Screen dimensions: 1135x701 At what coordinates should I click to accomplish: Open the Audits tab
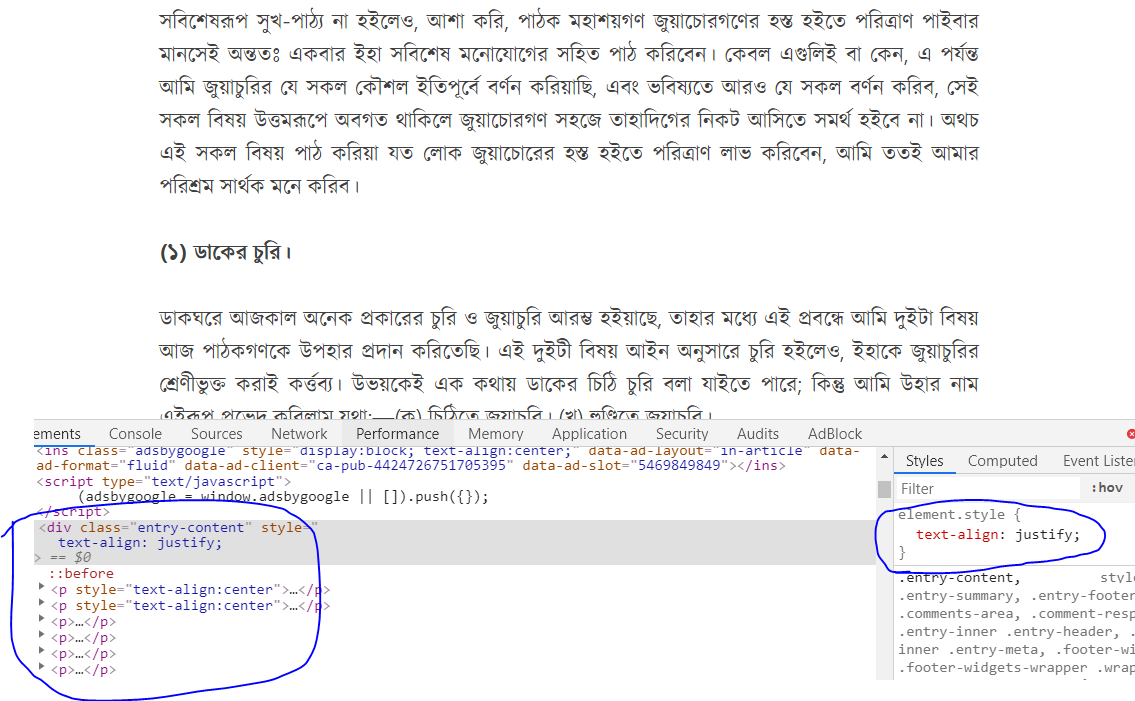758,434
